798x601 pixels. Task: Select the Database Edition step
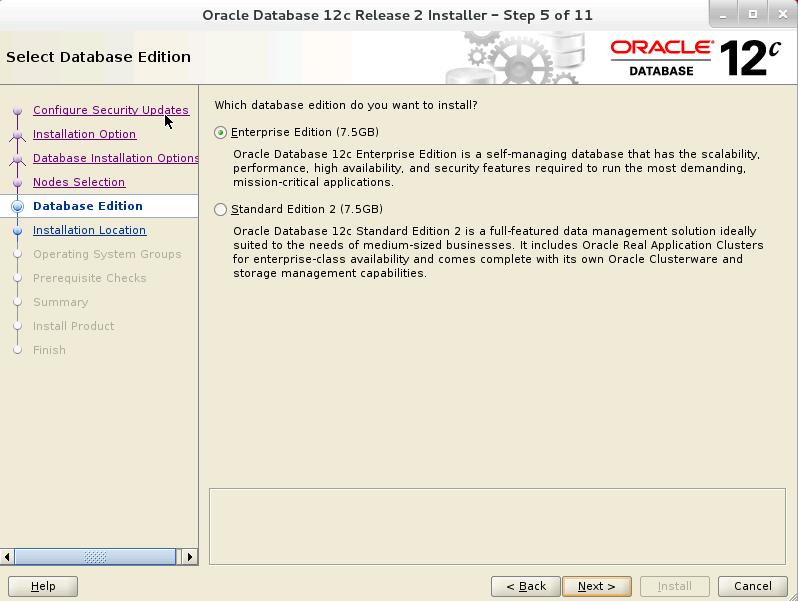tap(88, 206)
